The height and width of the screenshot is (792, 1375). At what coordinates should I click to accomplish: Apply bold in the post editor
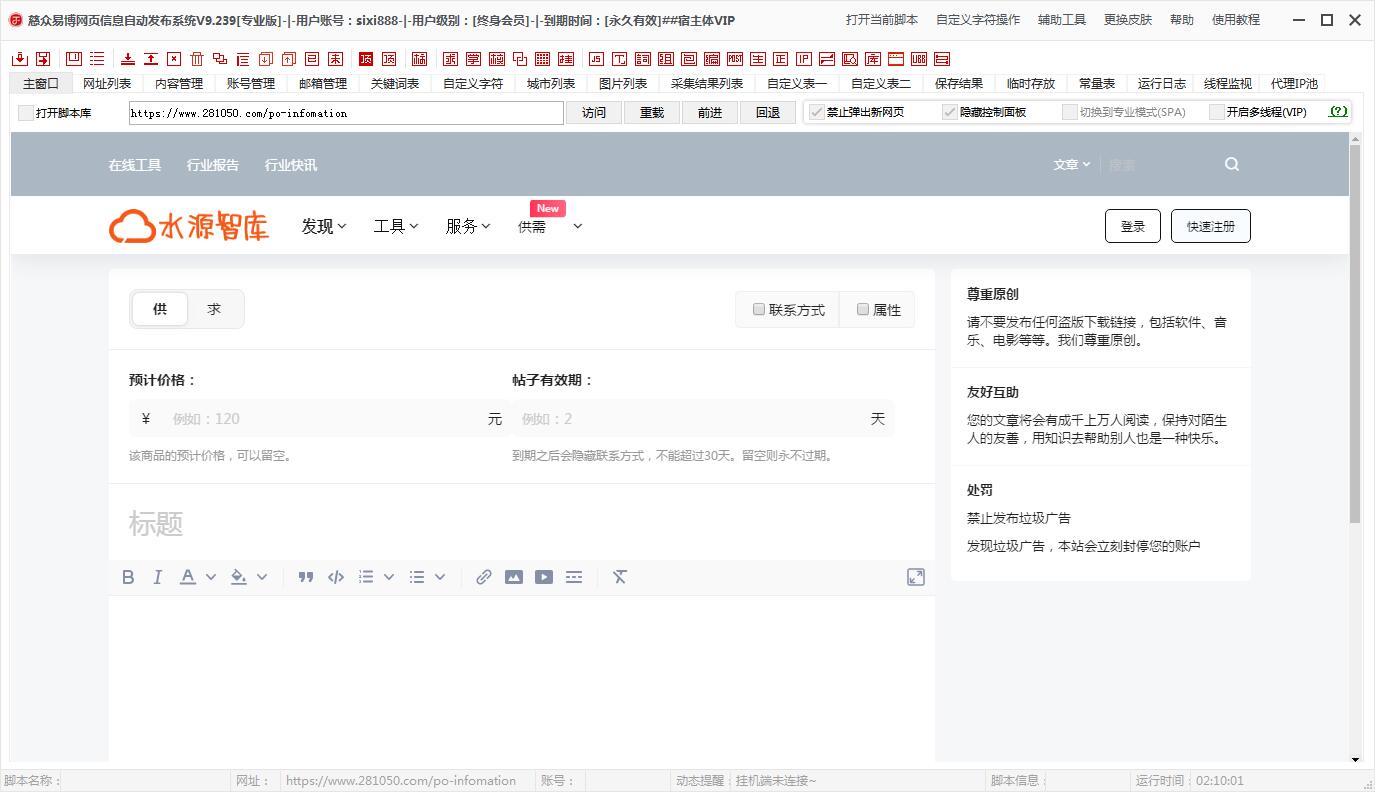(128, 577)
